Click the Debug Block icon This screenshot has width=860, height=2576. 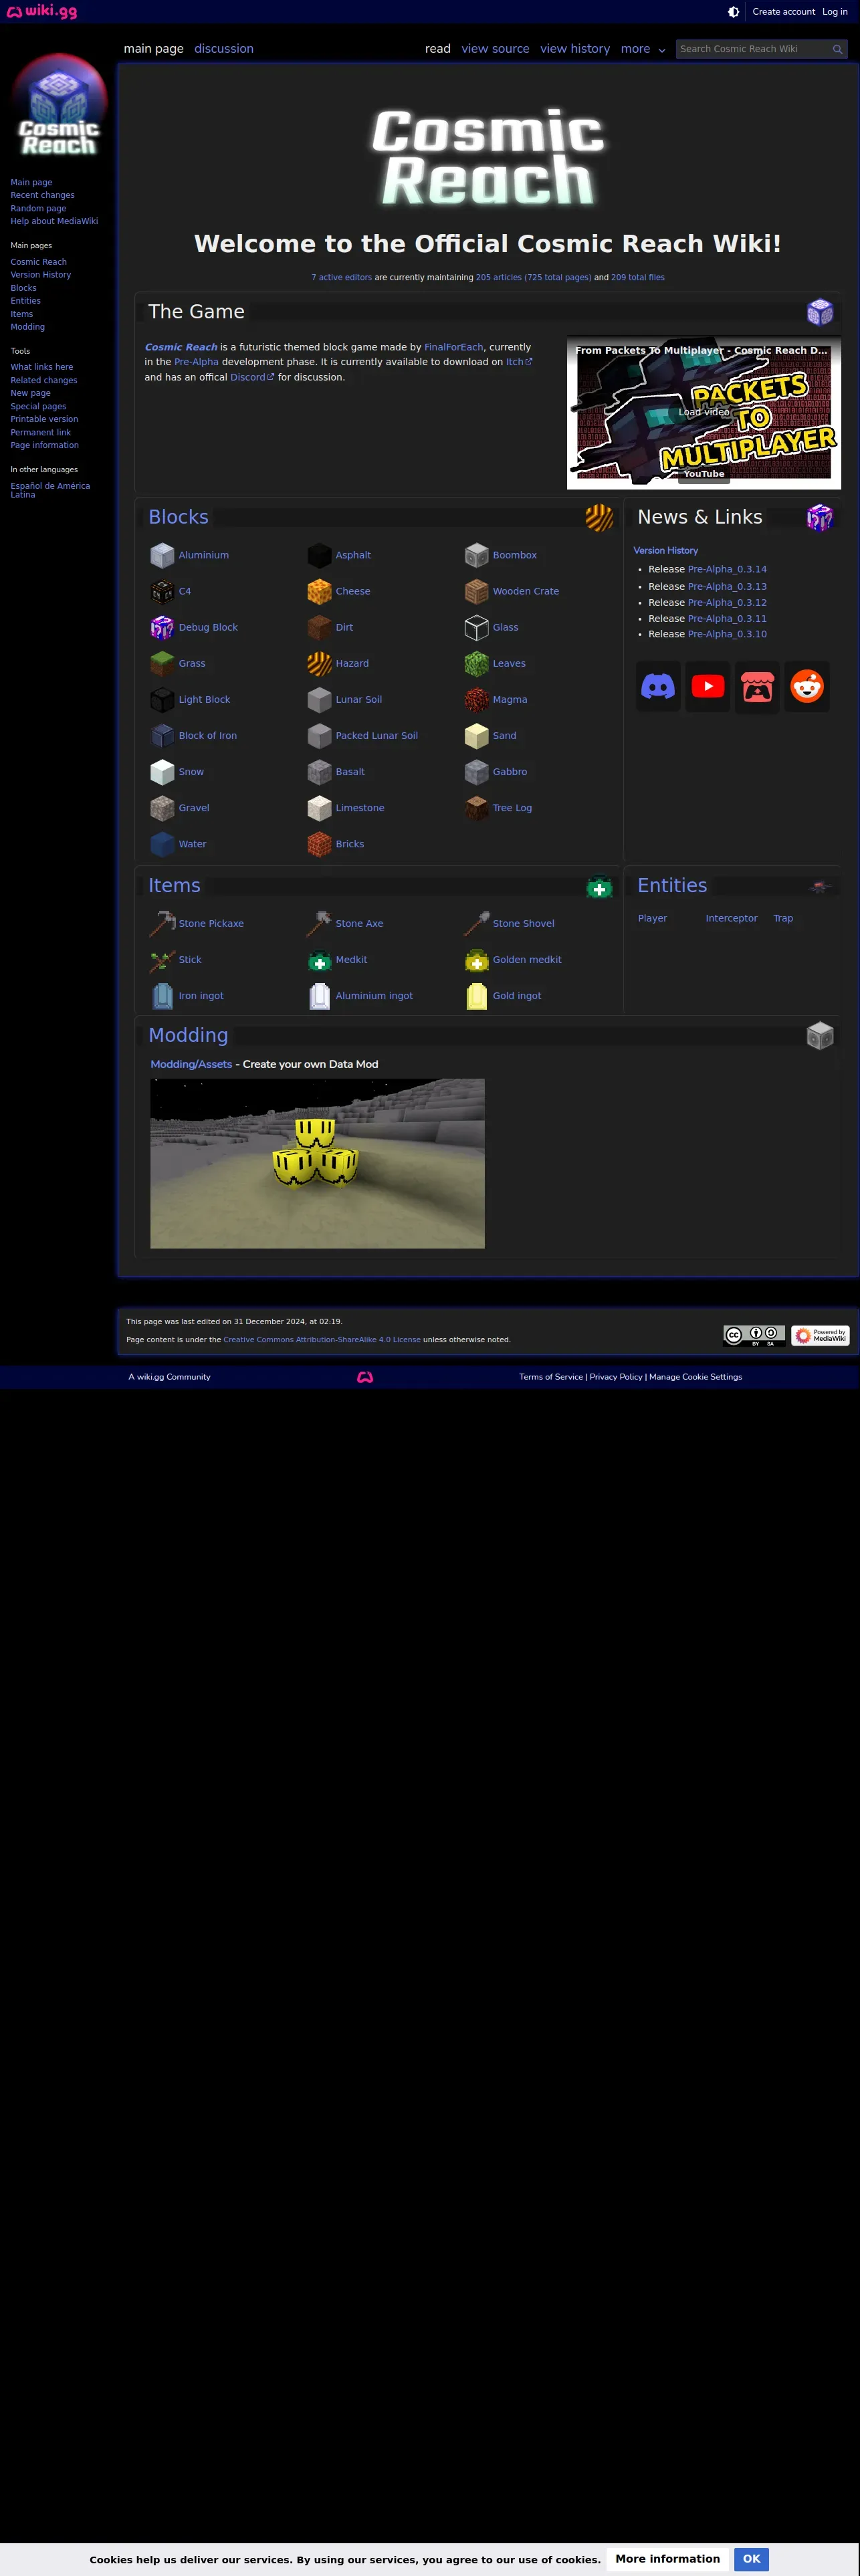point(162,628)
